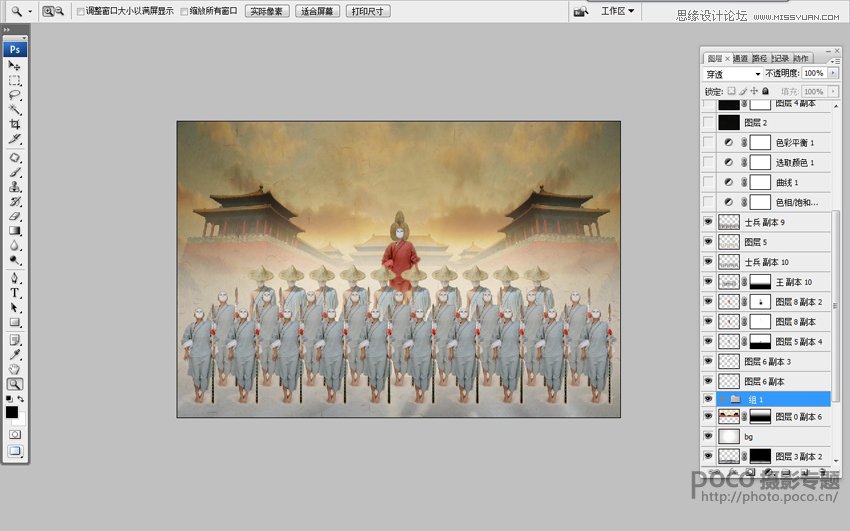Select the Path Selection tool
850x531 pixels.
click(15, 308)
